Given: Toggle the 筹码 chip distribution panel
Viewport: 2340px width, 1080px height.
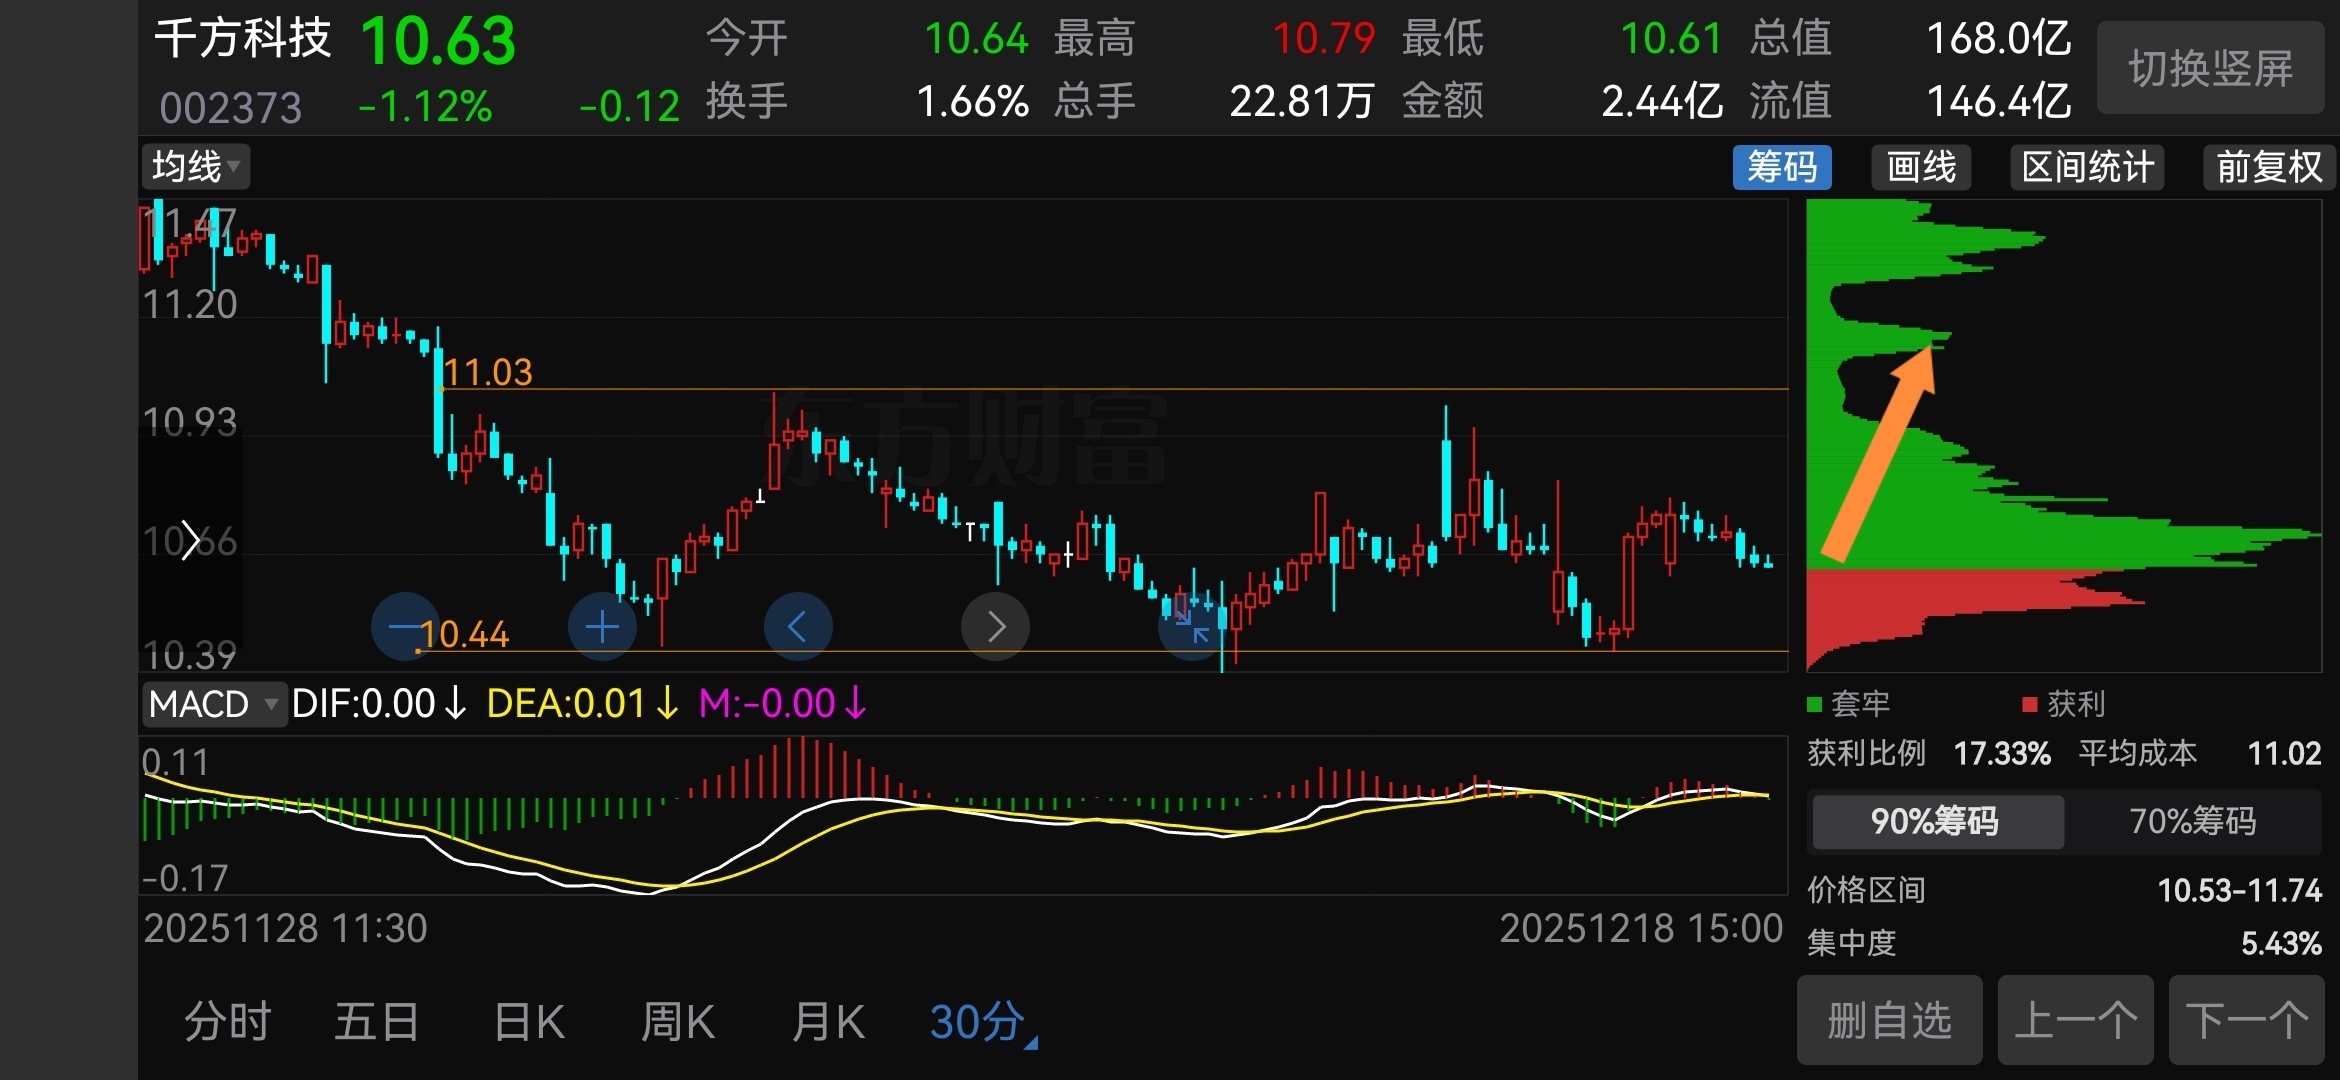Looking at the screenshot, I should (1782, 167).
